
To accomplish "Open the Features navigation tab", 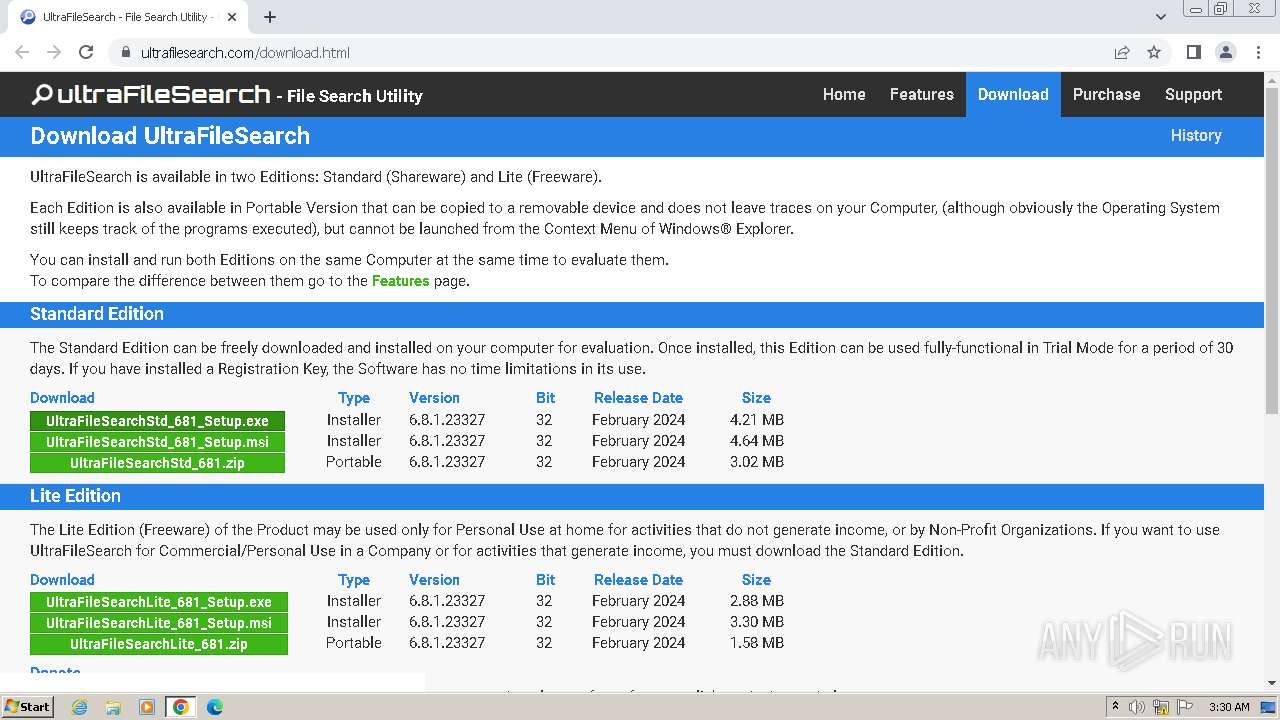I will pyautogui.click(x=921, y=94).
